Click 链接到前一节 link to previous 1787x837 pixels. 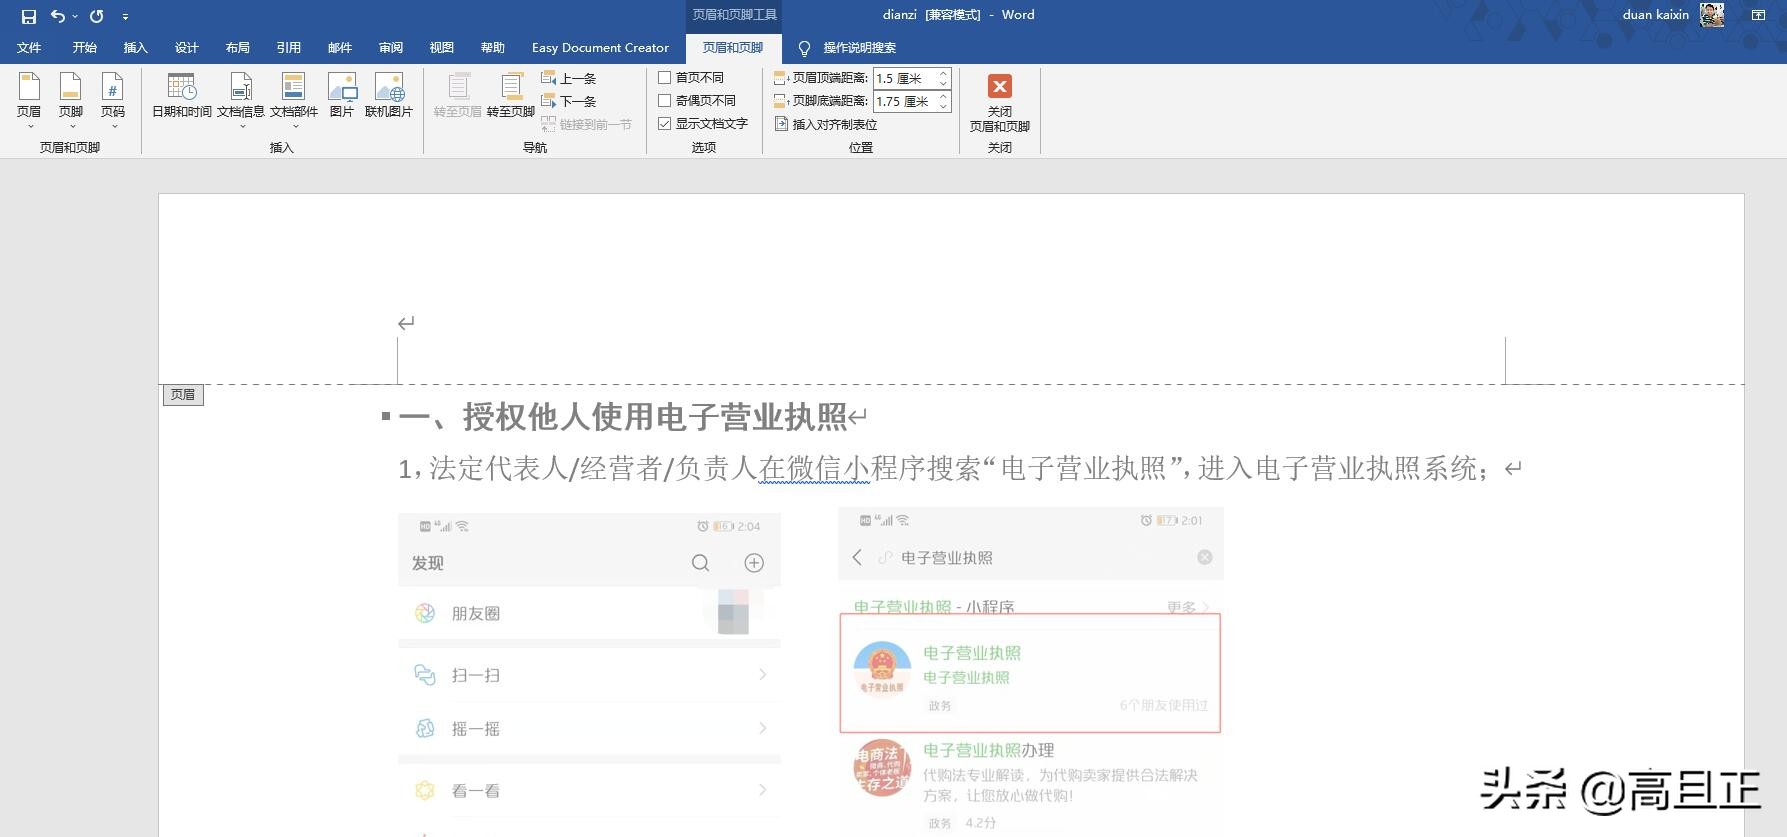pyautogui.click(x=587, y=124)
